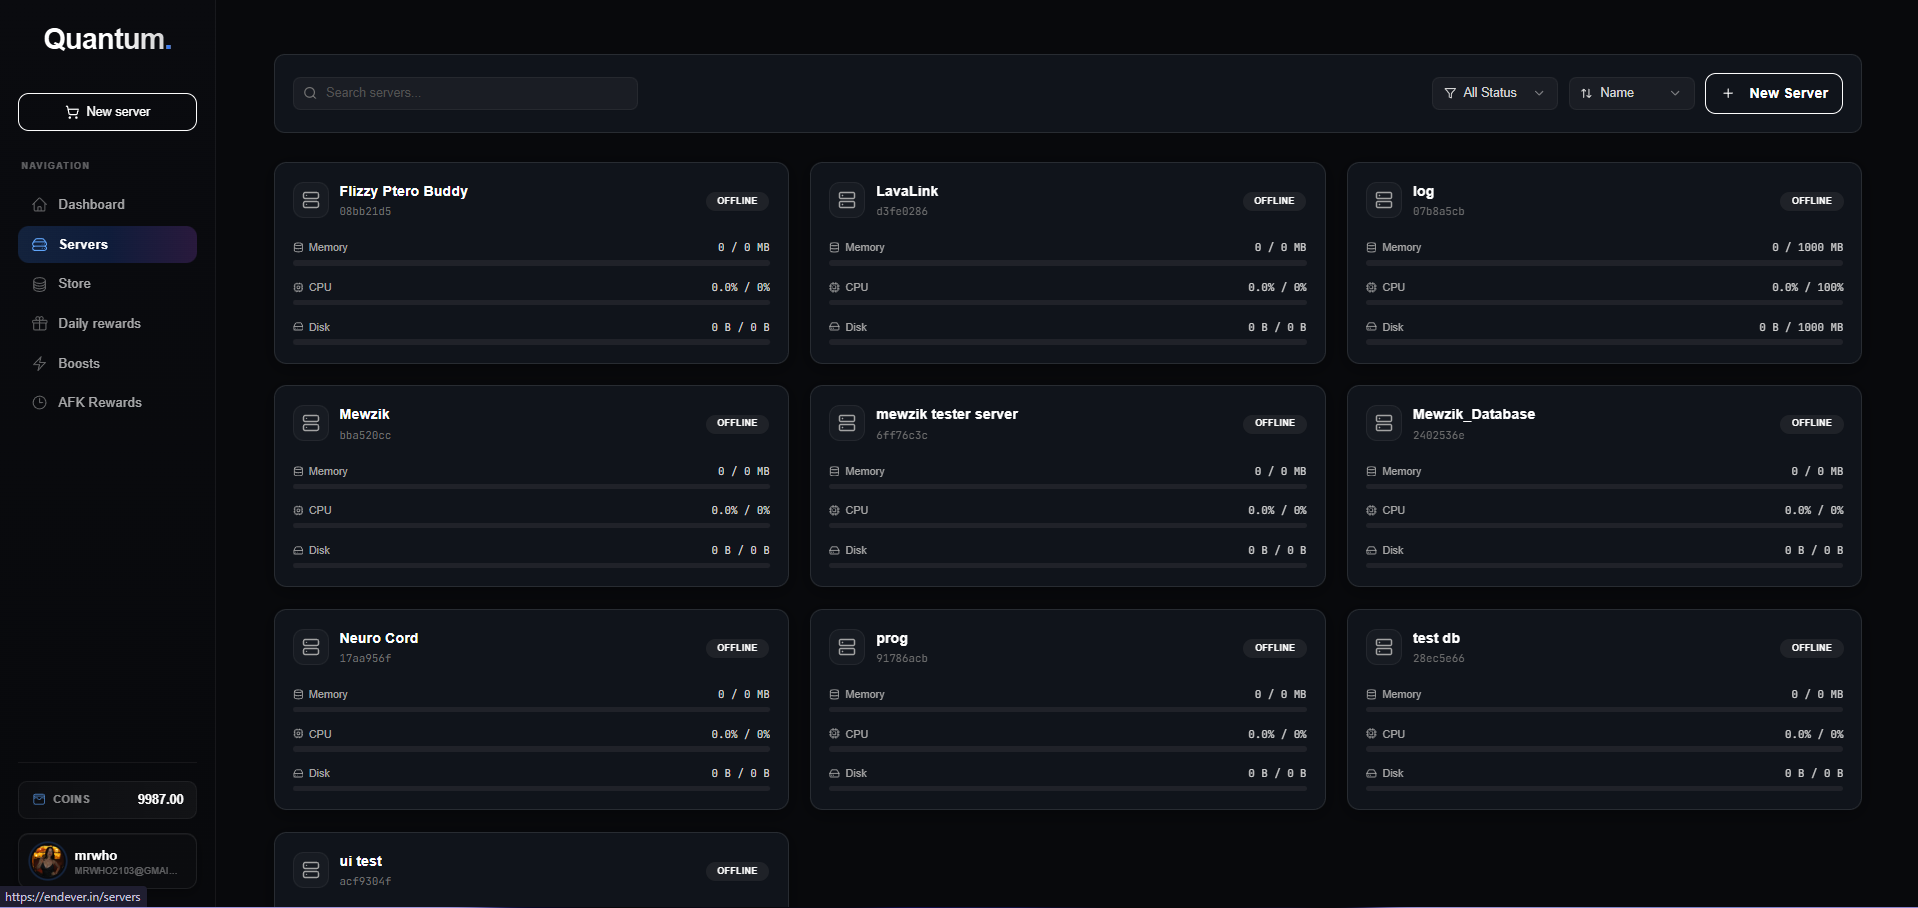The image size is (1918, 908).
Task: Click the New server sidebar button
Action: 107,111
